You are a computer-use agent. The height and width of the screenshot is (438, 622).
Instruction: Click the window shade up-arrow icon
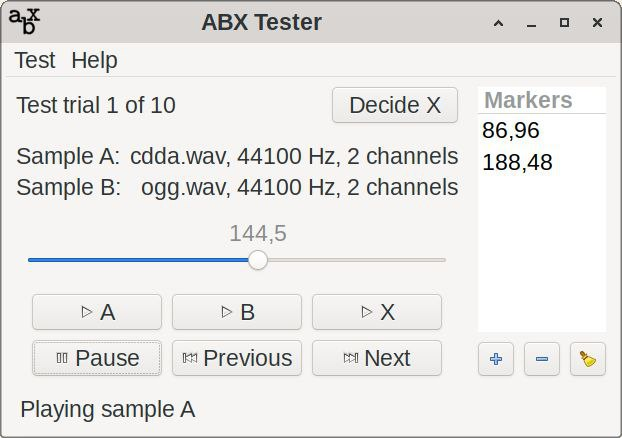[498, 23]
